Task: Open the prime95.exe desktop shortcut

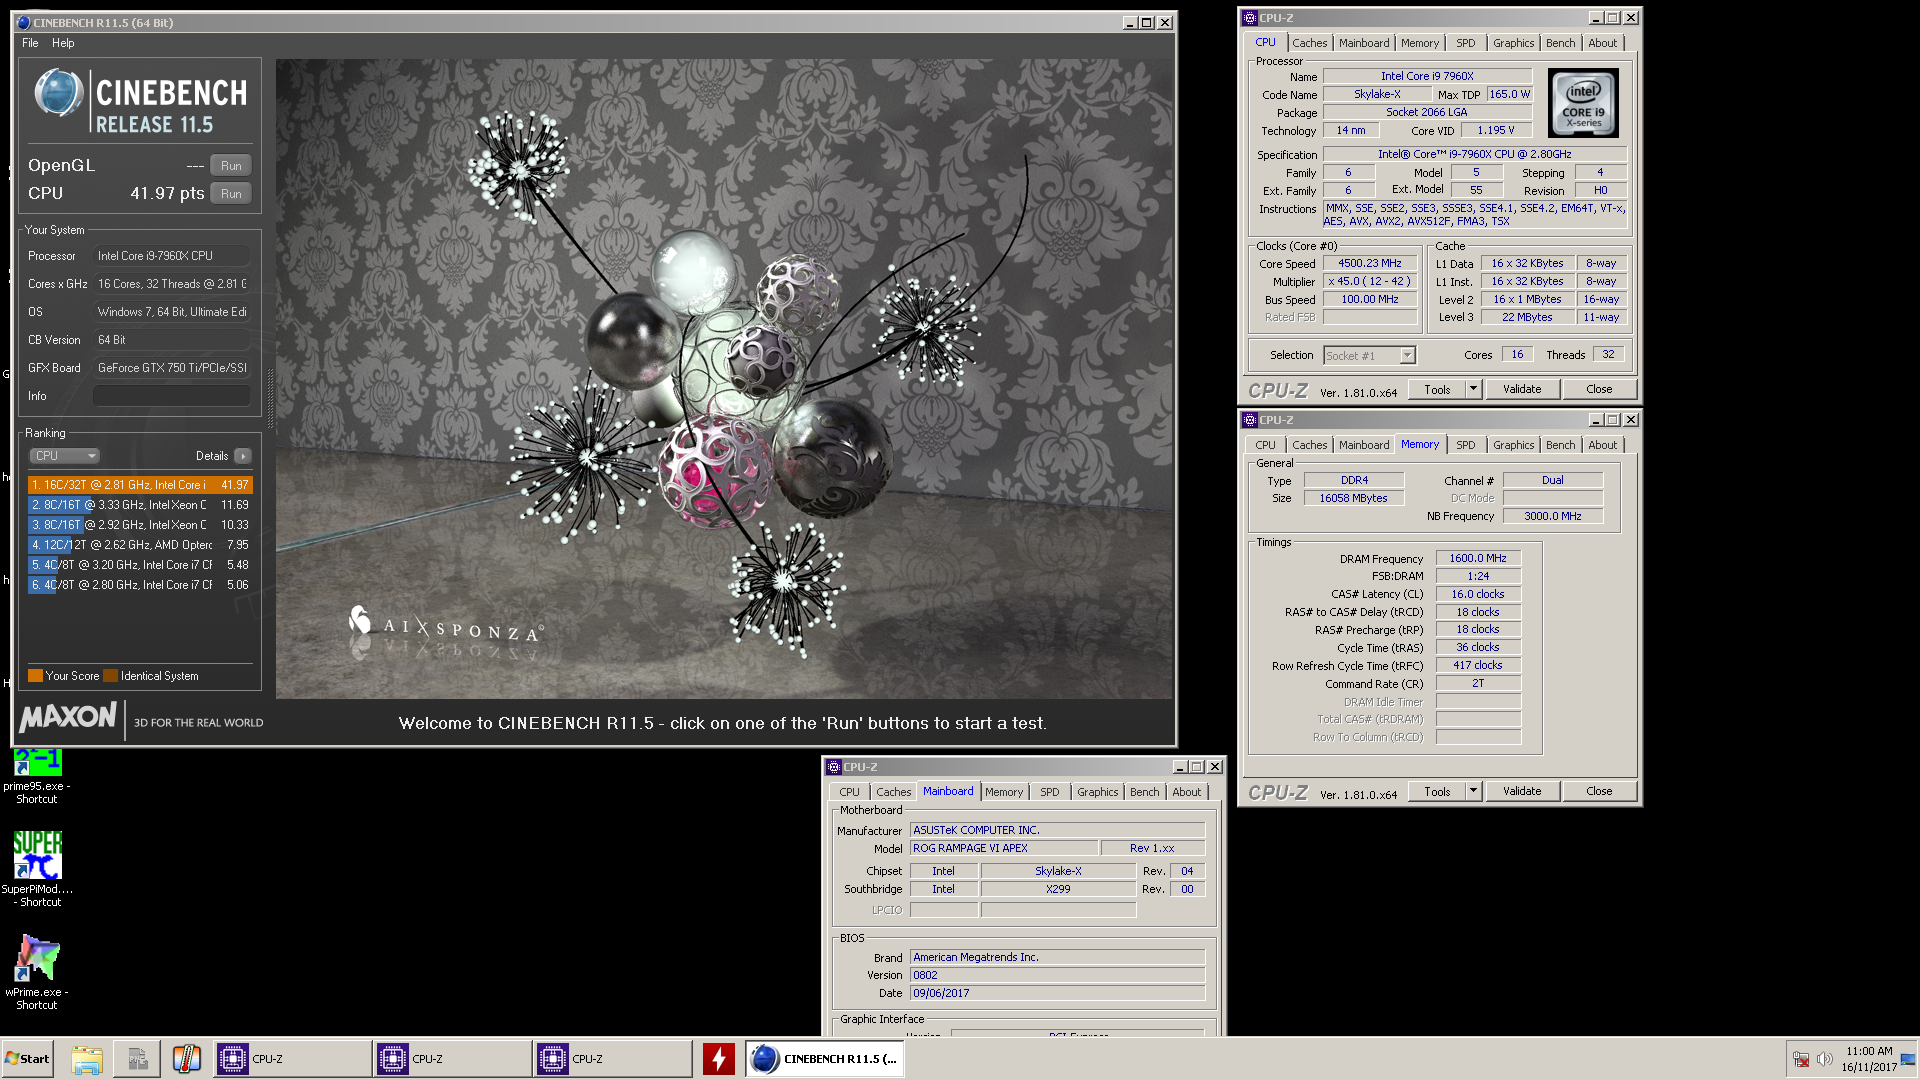Action: (37, 776)
